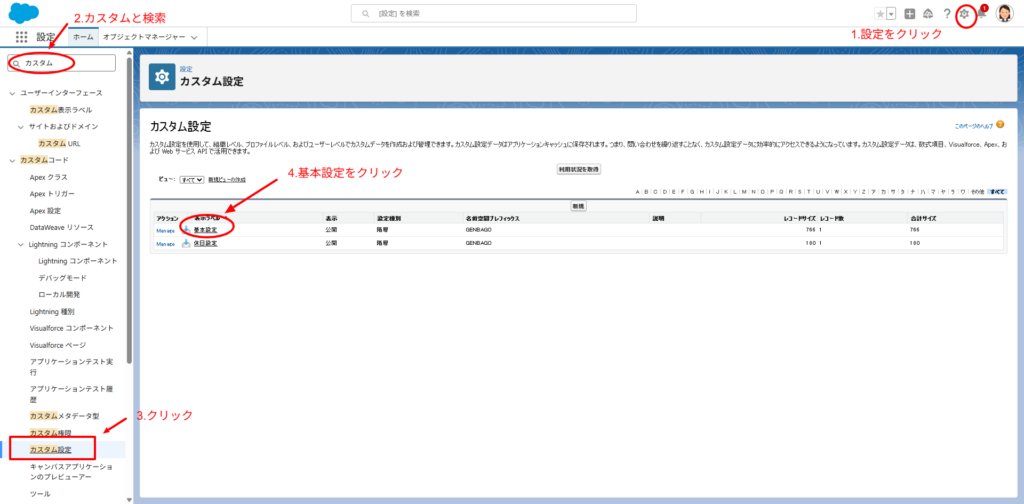Collapse the ユーザーインターフェース tree section

[x=12, y=93]
